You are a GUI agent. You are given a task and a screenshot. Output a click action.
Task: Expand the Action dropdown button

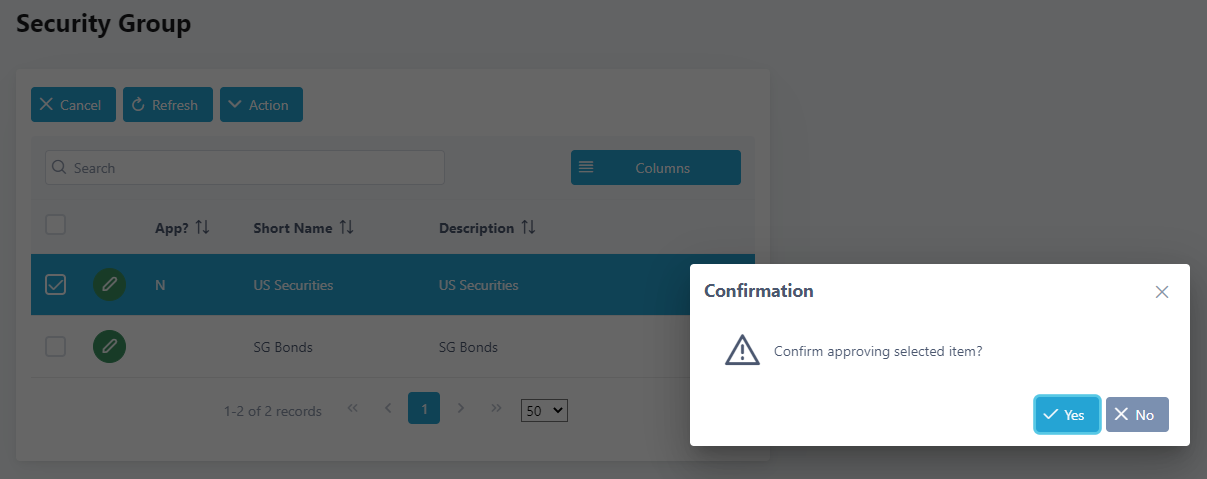pyautogui.click(x=261, y=105)
